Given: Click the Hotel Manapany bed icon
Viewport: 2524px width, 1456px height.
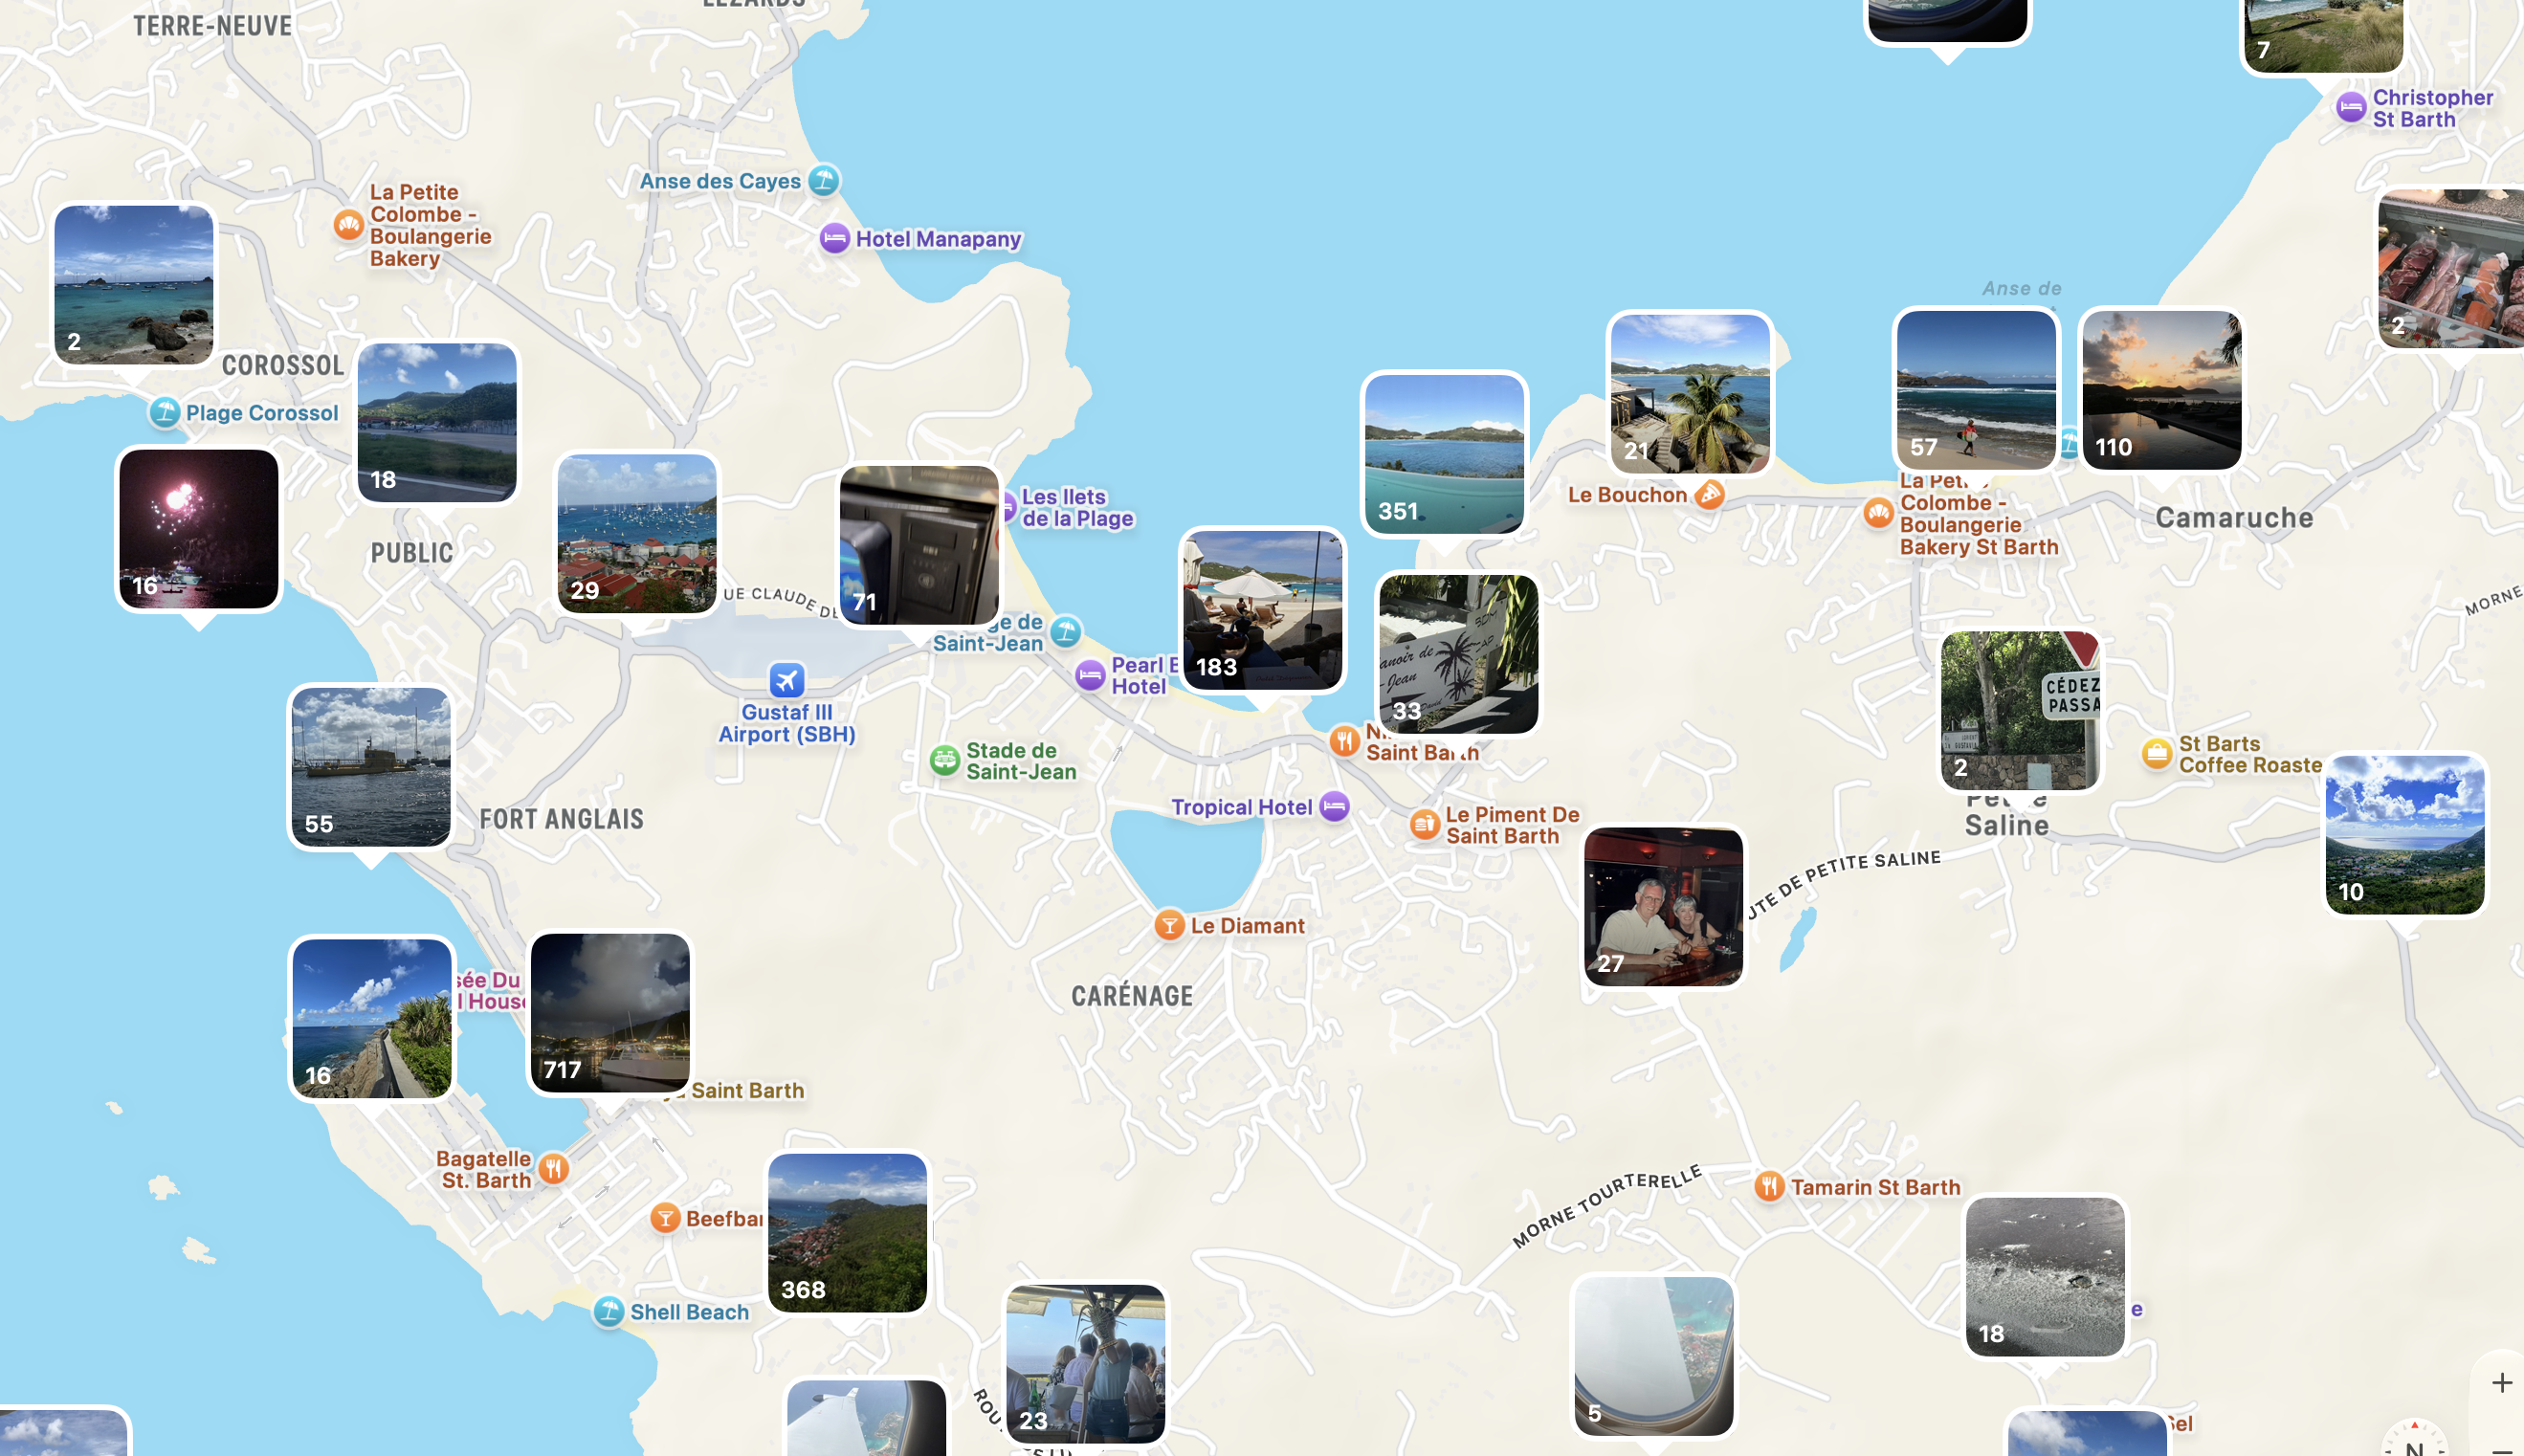Looking at the screenshot, I should (835, 239).
